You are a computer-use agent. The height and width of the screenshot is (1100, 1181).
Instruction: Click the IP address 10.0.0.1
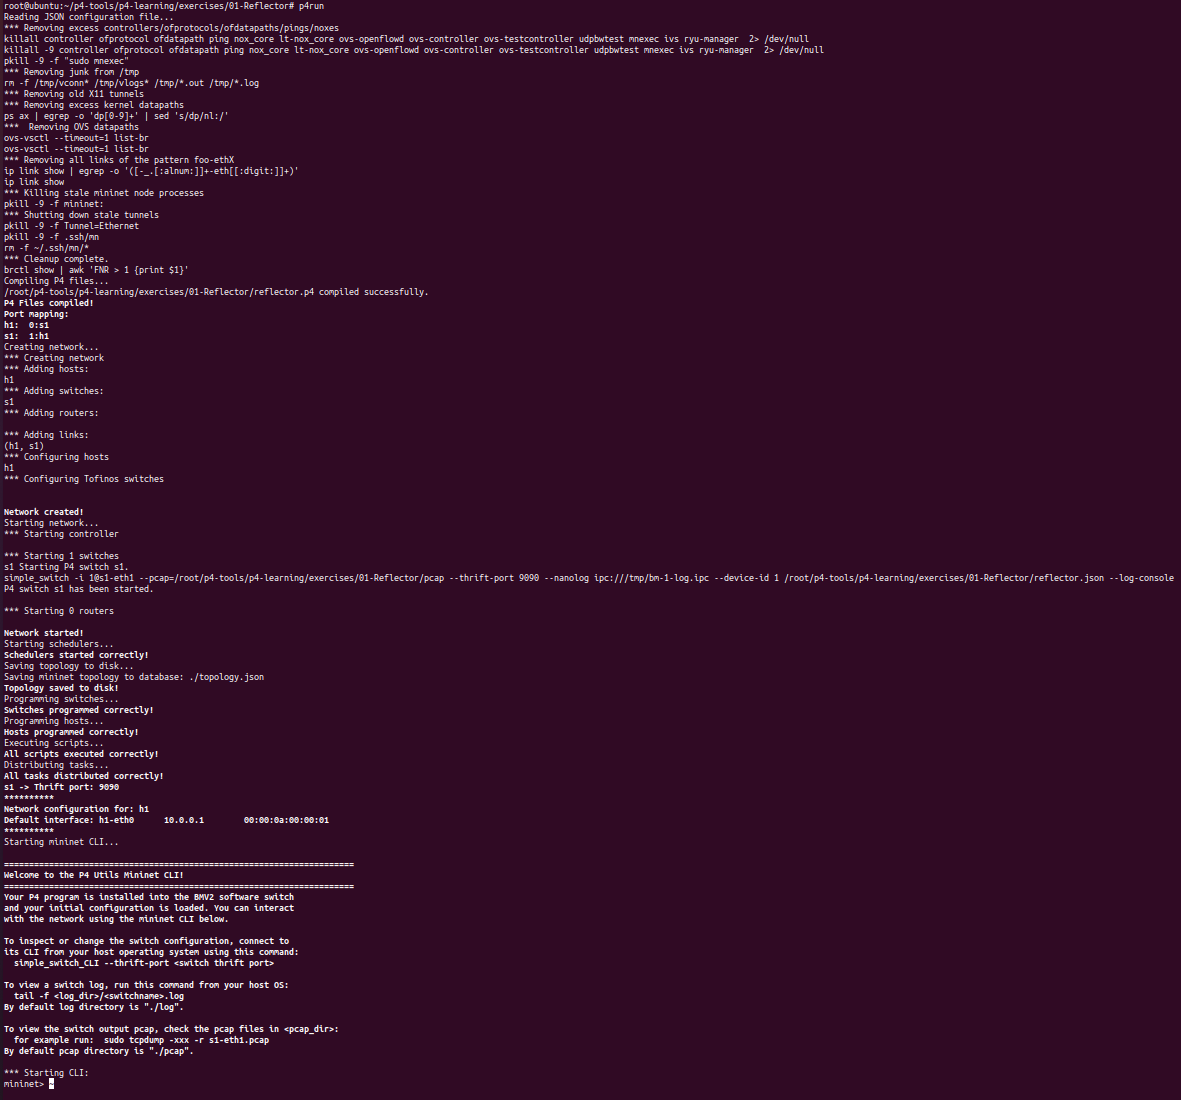184,820
